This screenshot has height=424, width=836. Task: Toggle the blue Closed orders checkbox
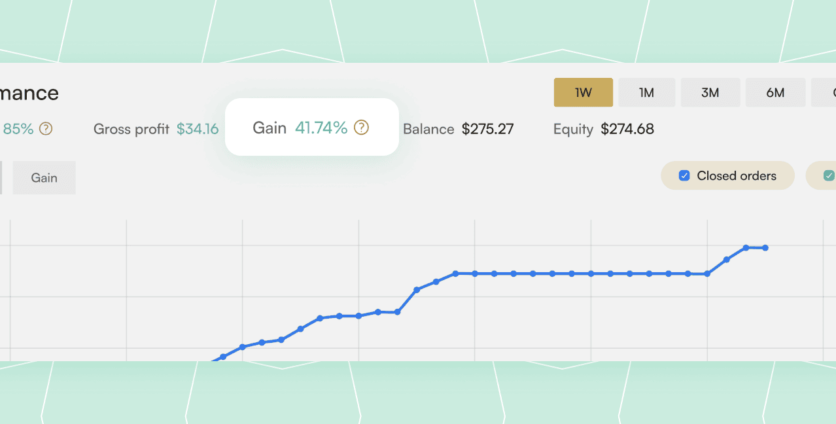coord(684,176)
